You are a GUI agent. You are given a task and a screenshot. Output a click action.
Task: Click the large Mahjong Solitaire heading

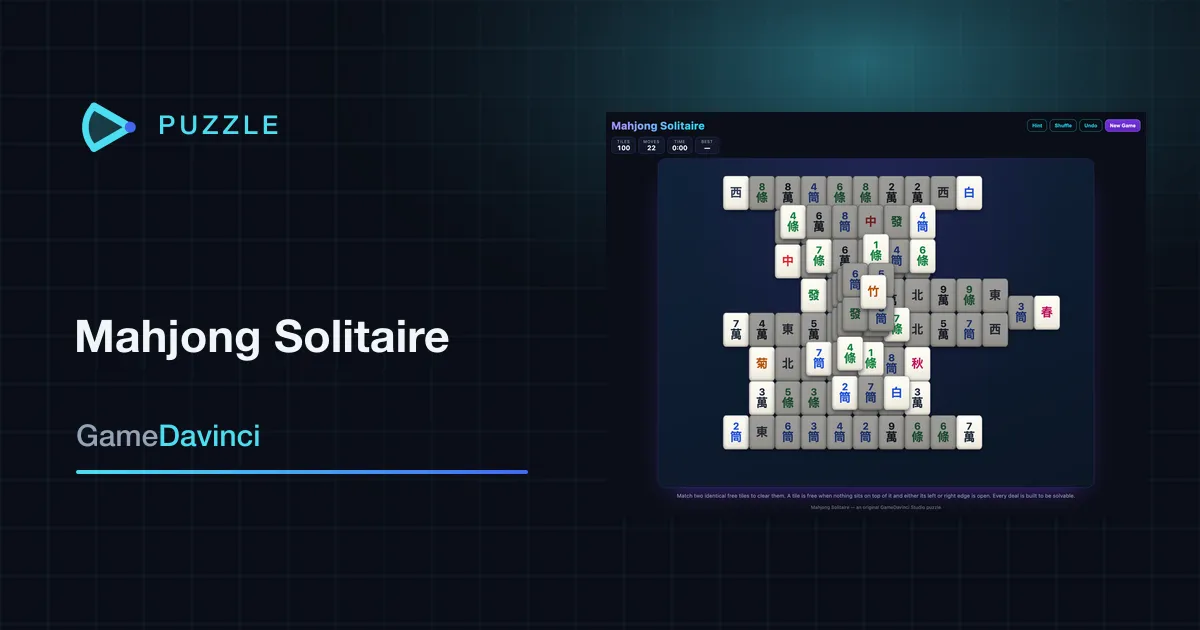pyautogui.click(x=262, y=338)
